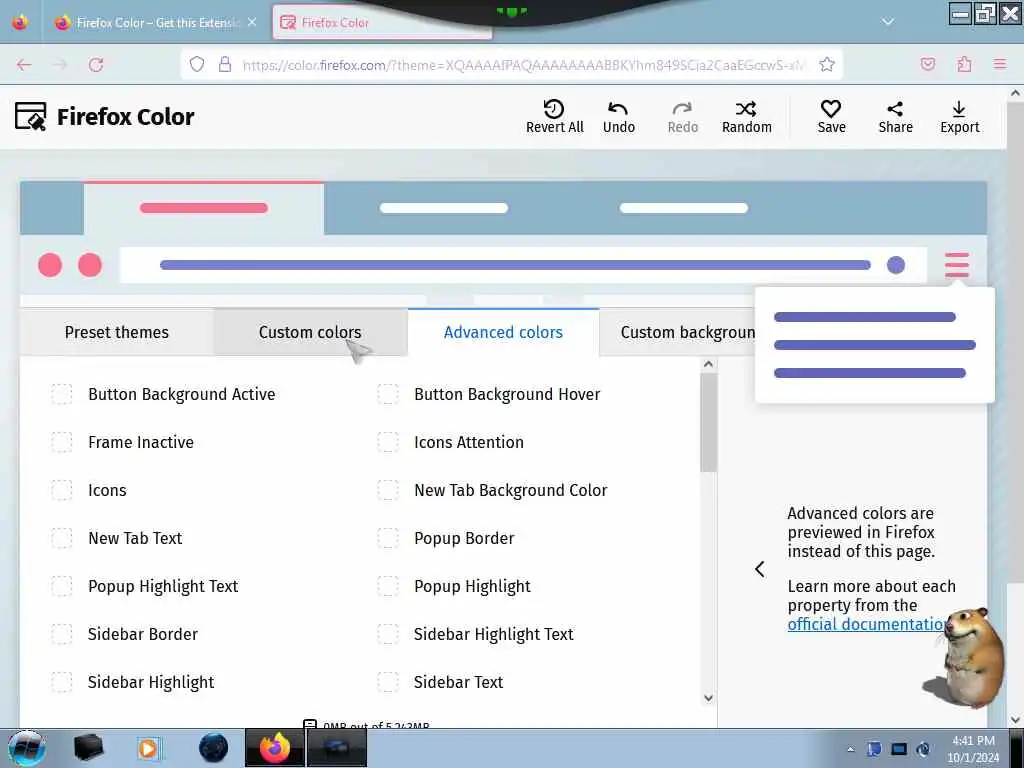Click the Firefox Color heading text

click(125, 117)
